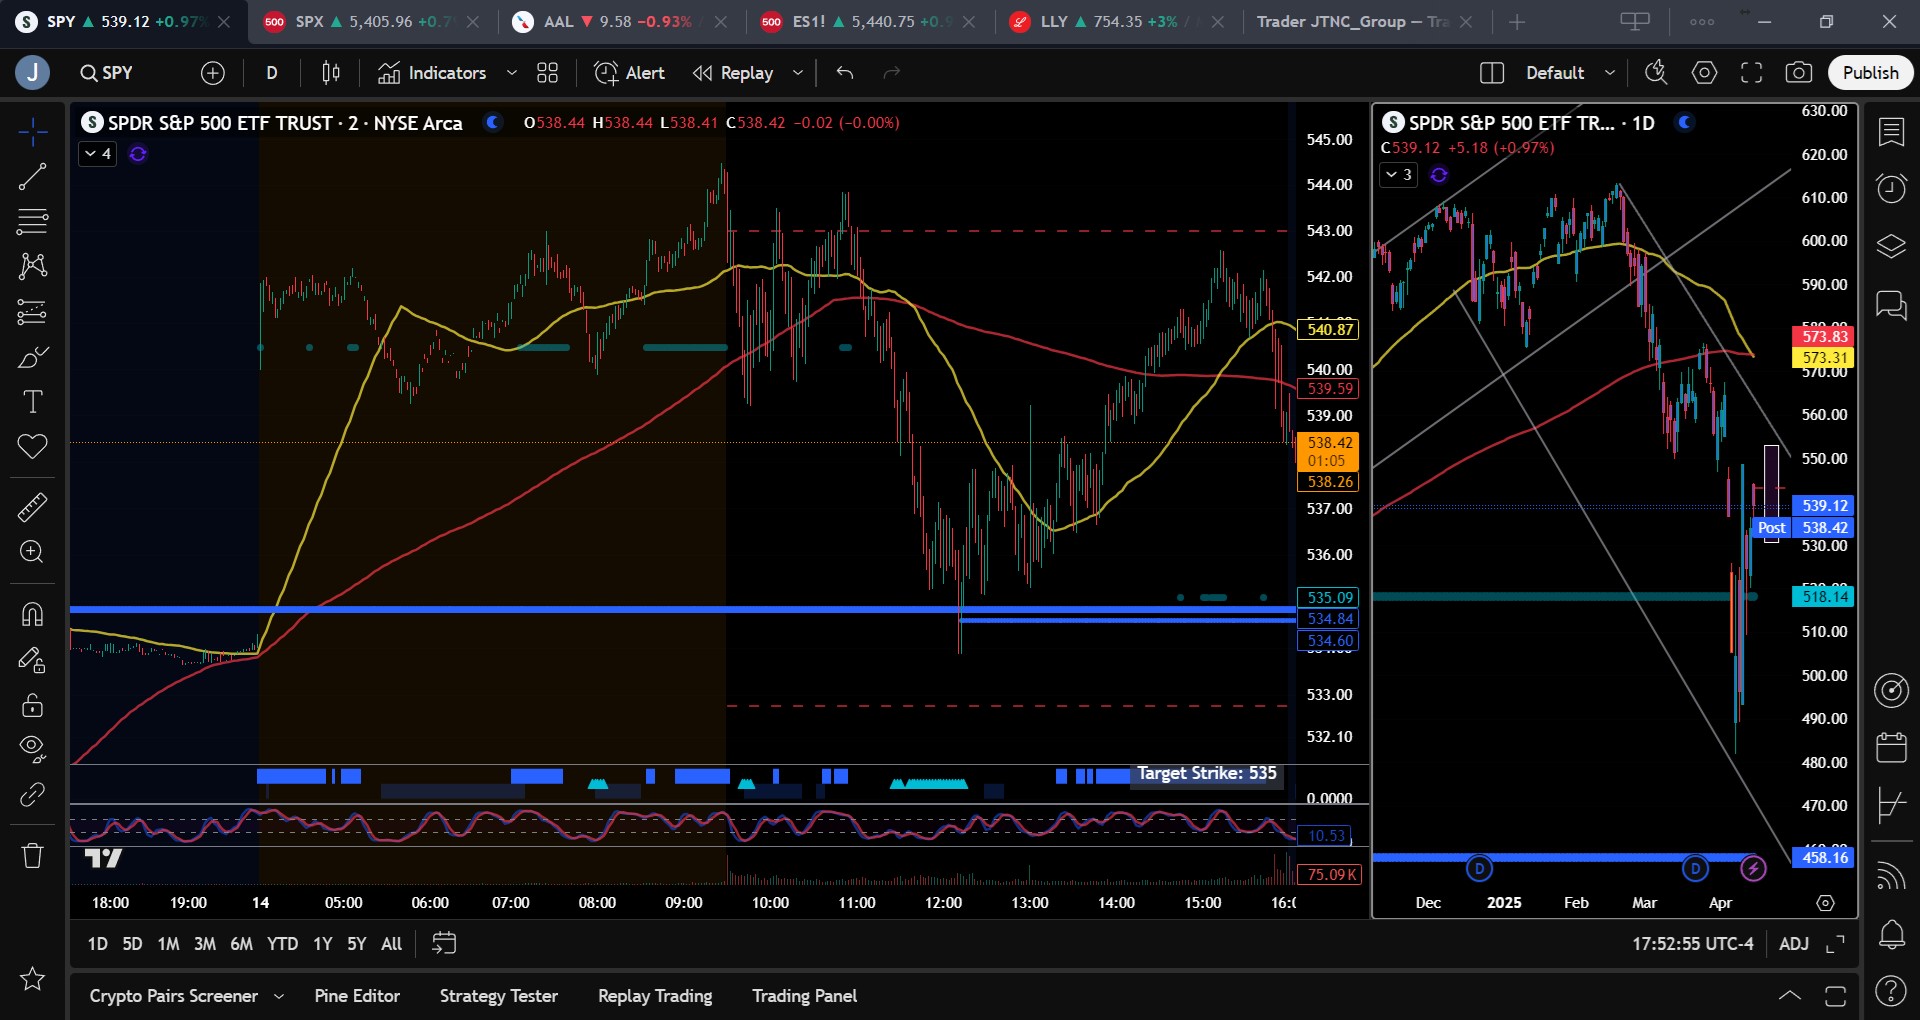Take a chart snapshot with camera icon
The image size is (1920, 1020).
(x=1798, y=73)
